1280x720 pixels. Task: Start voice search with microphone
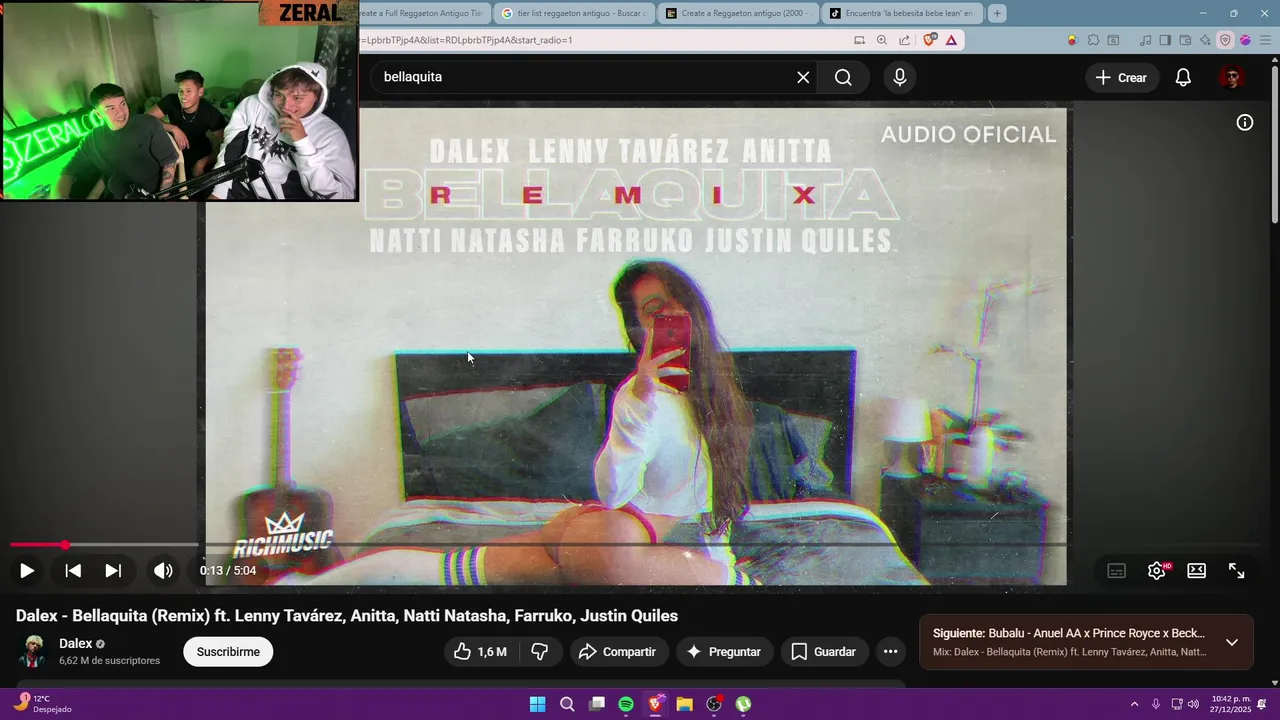(900, 77)
